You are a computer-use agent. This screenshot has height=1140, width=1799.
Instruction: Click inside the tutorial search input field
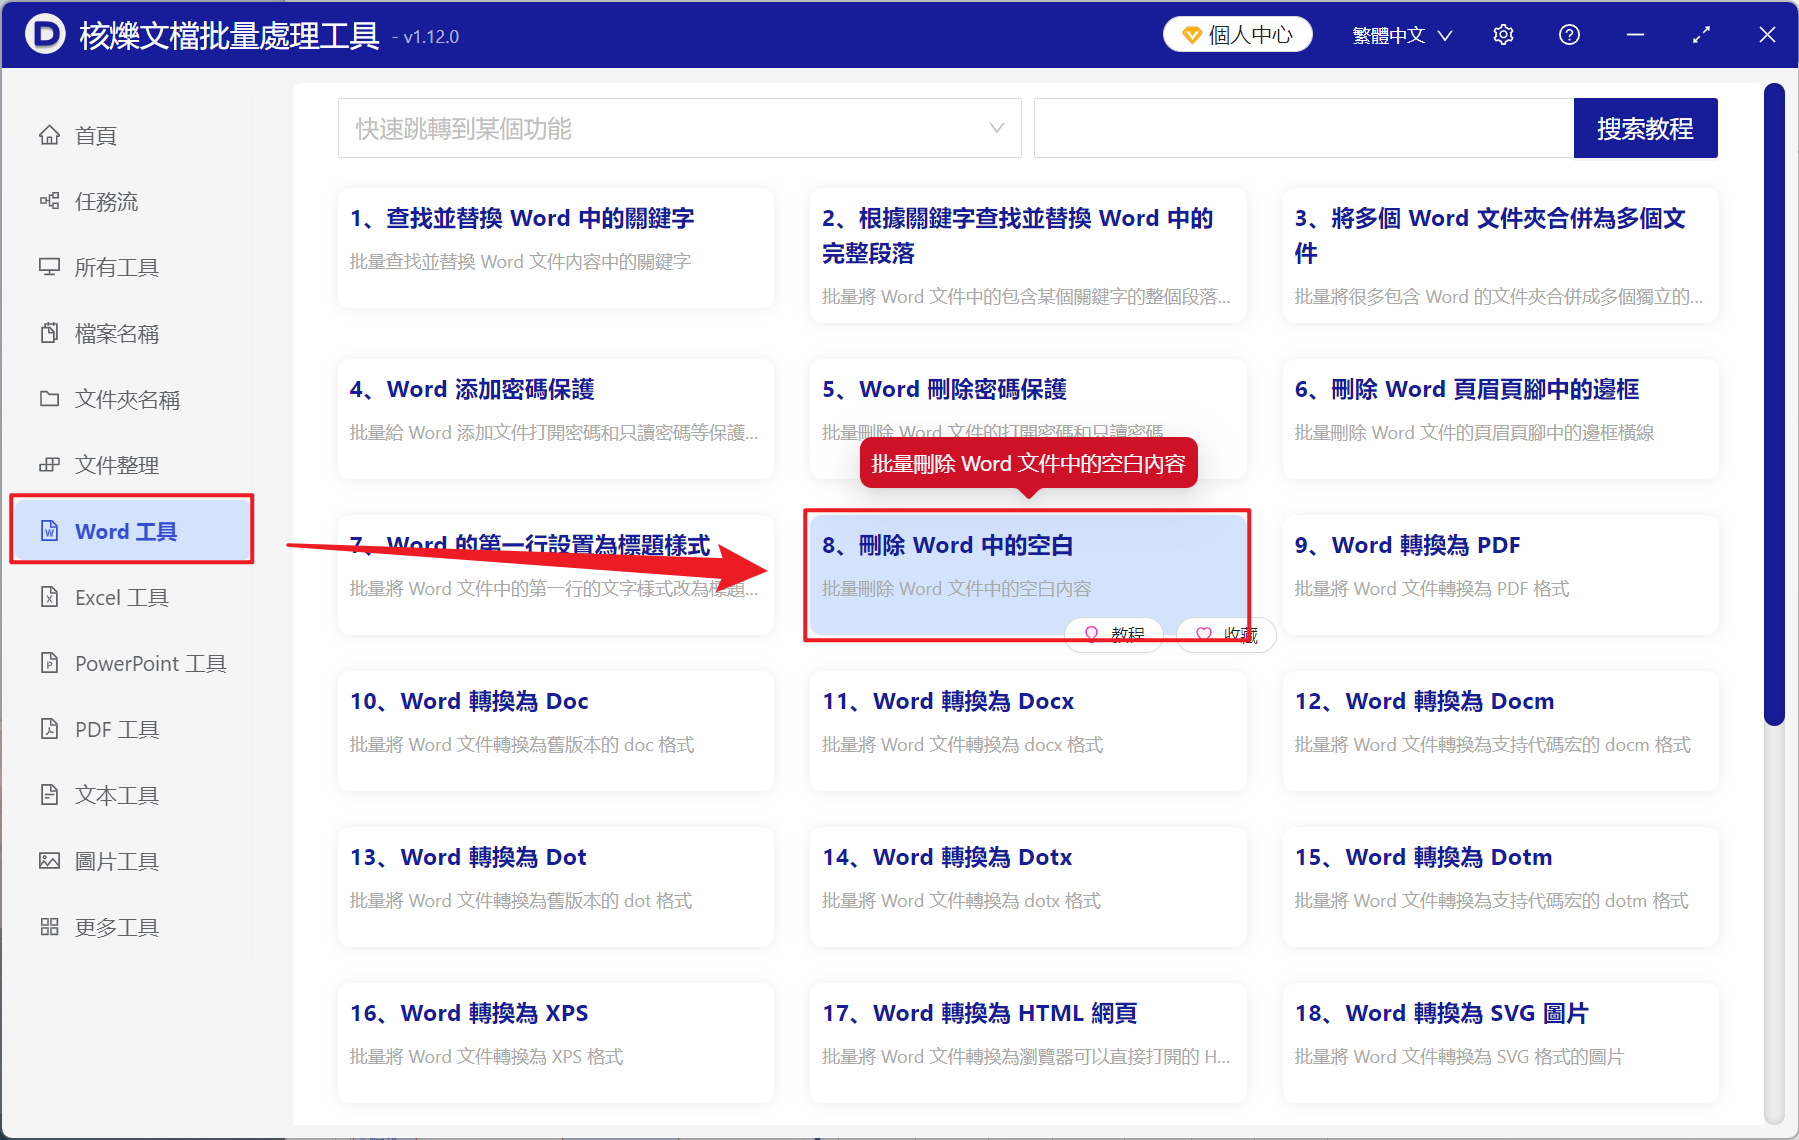coord(1300,128)
